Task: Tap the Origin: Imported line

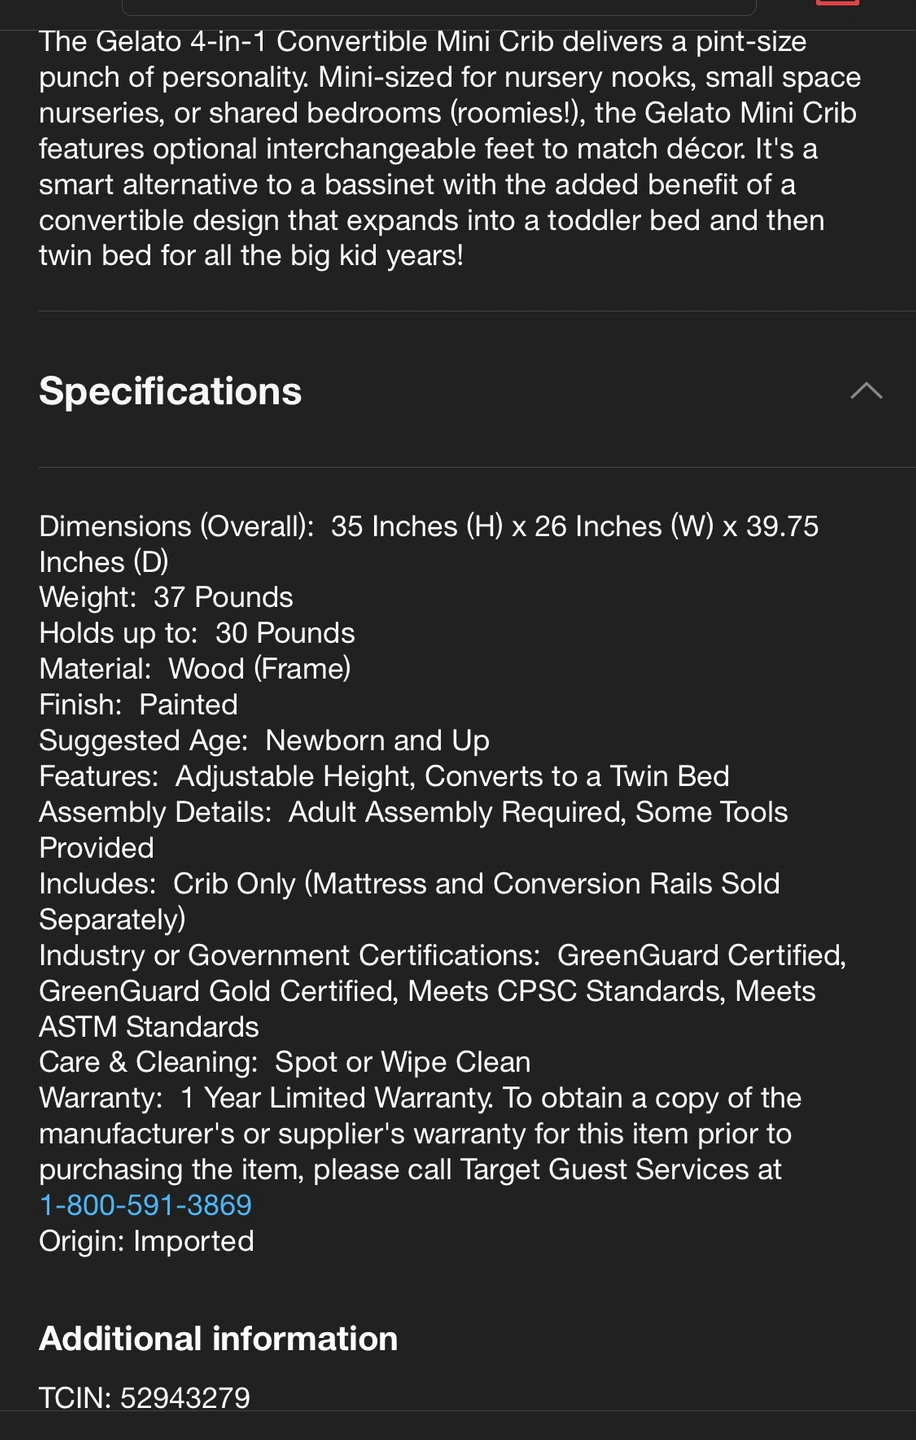Action: coord(147,1241)
